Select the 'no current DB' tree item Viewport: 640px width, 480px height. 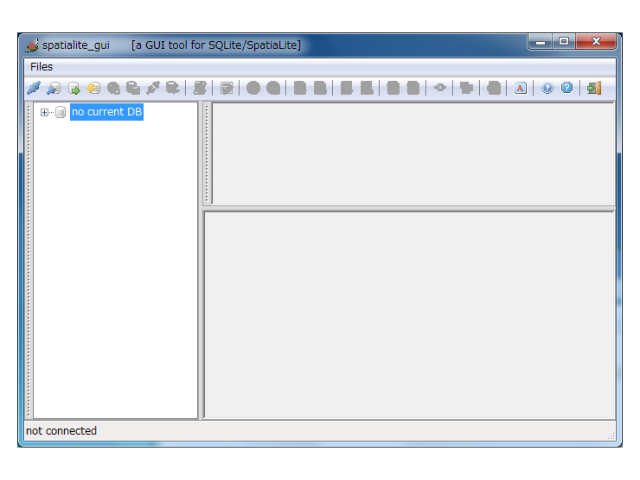tap(107, 112)
